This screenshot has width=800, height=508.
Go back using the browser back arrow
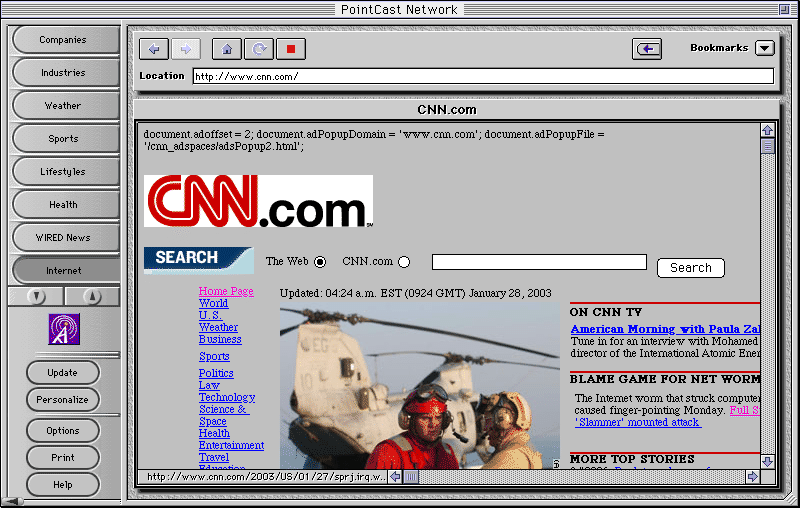pos(154,49)
